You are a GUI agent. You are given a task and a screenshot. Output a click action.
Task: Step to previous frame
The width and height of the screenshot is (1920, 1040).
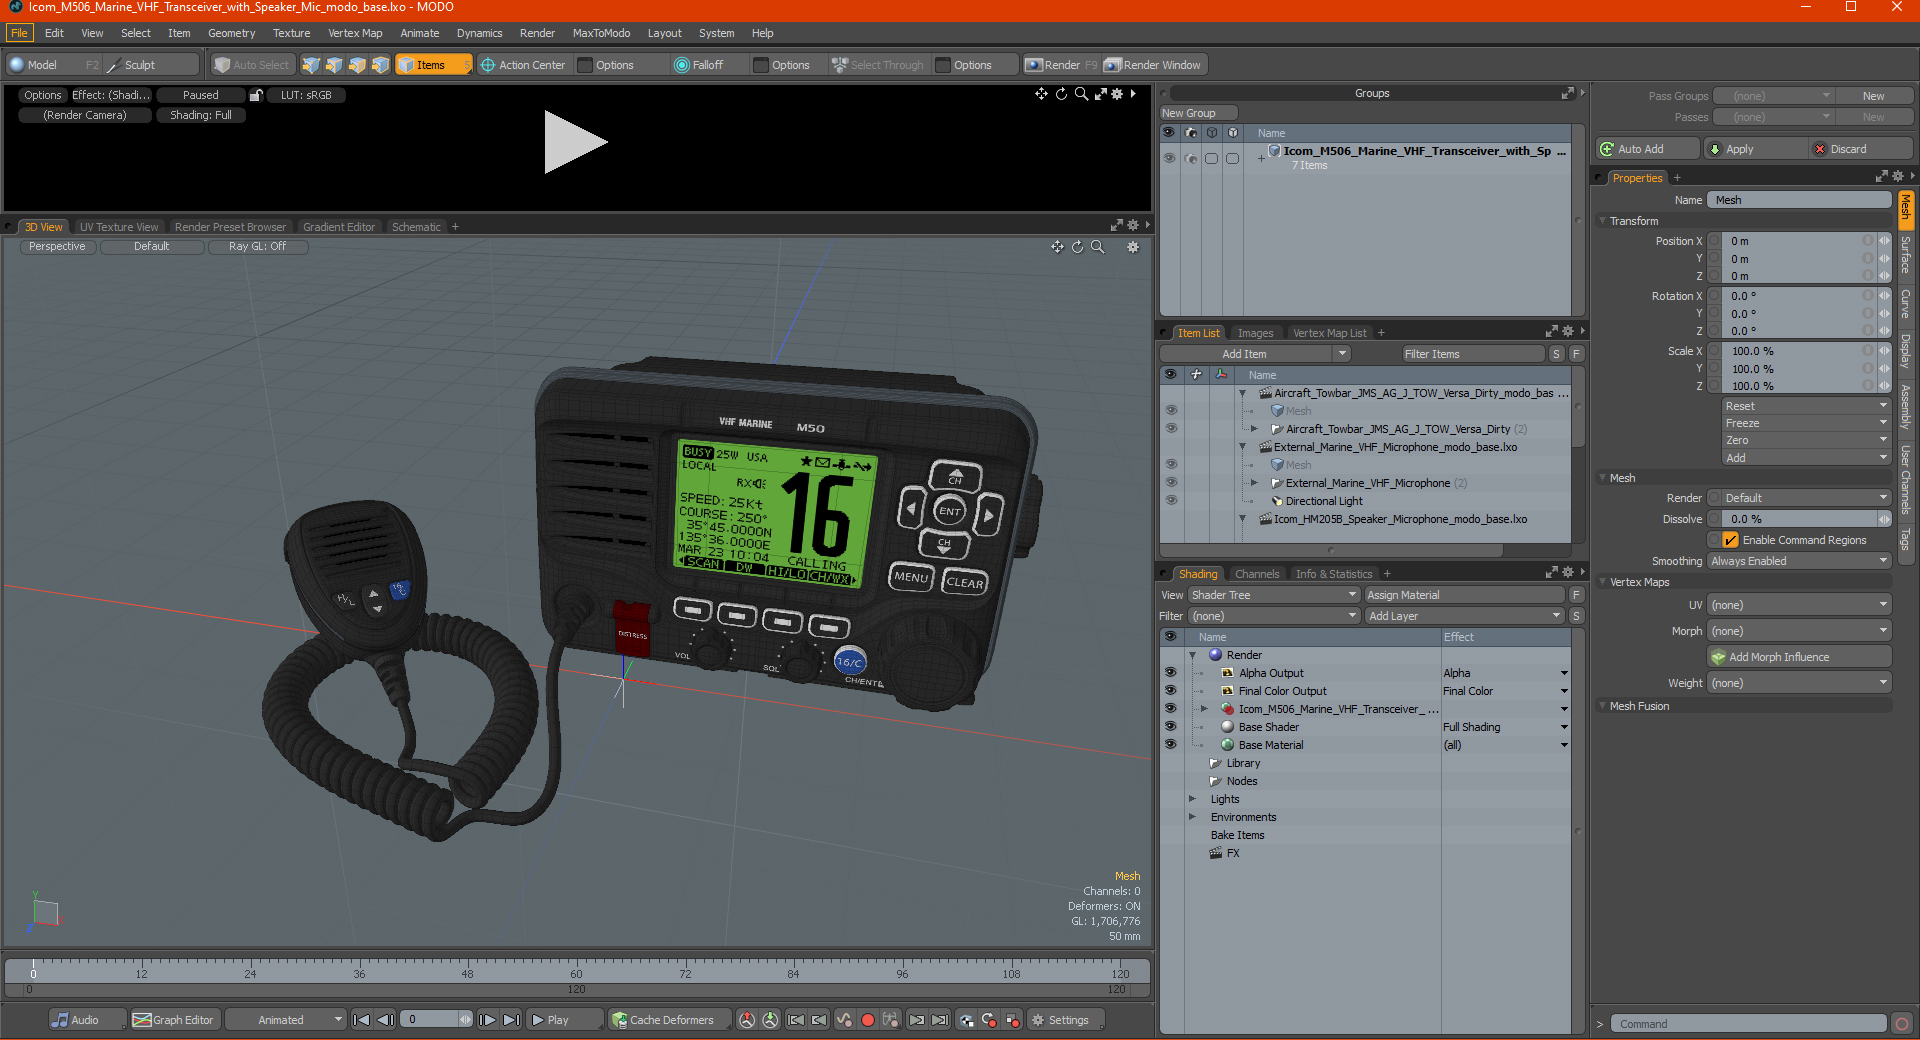(x=385, y=1020)
